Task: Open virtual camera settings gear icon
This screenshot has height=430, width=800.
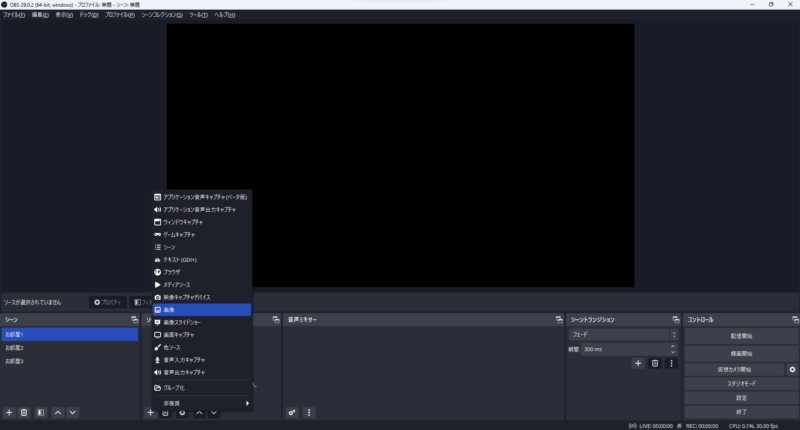Action: [x=792, y=369]
